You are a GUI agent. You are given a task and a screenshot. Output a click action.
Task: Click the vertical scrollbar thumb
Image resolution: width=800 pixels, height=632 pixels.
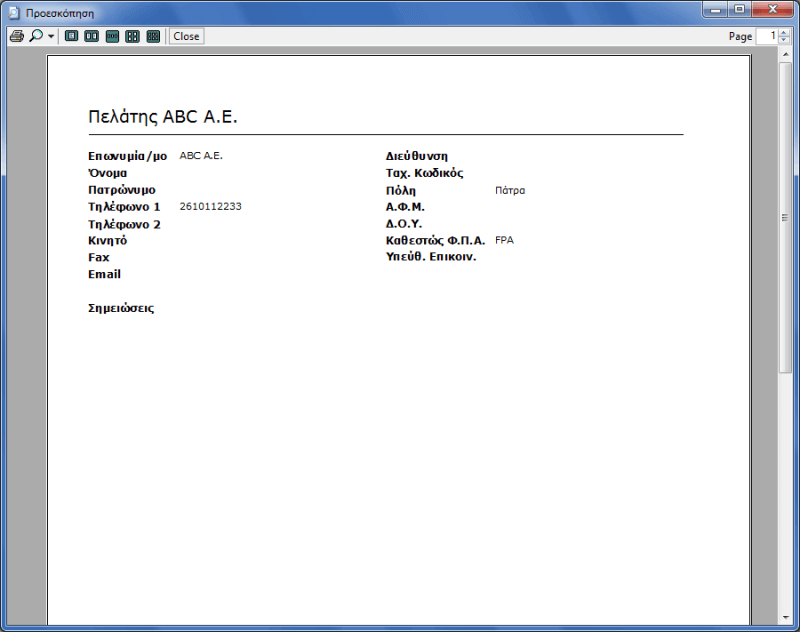[785, 217]
